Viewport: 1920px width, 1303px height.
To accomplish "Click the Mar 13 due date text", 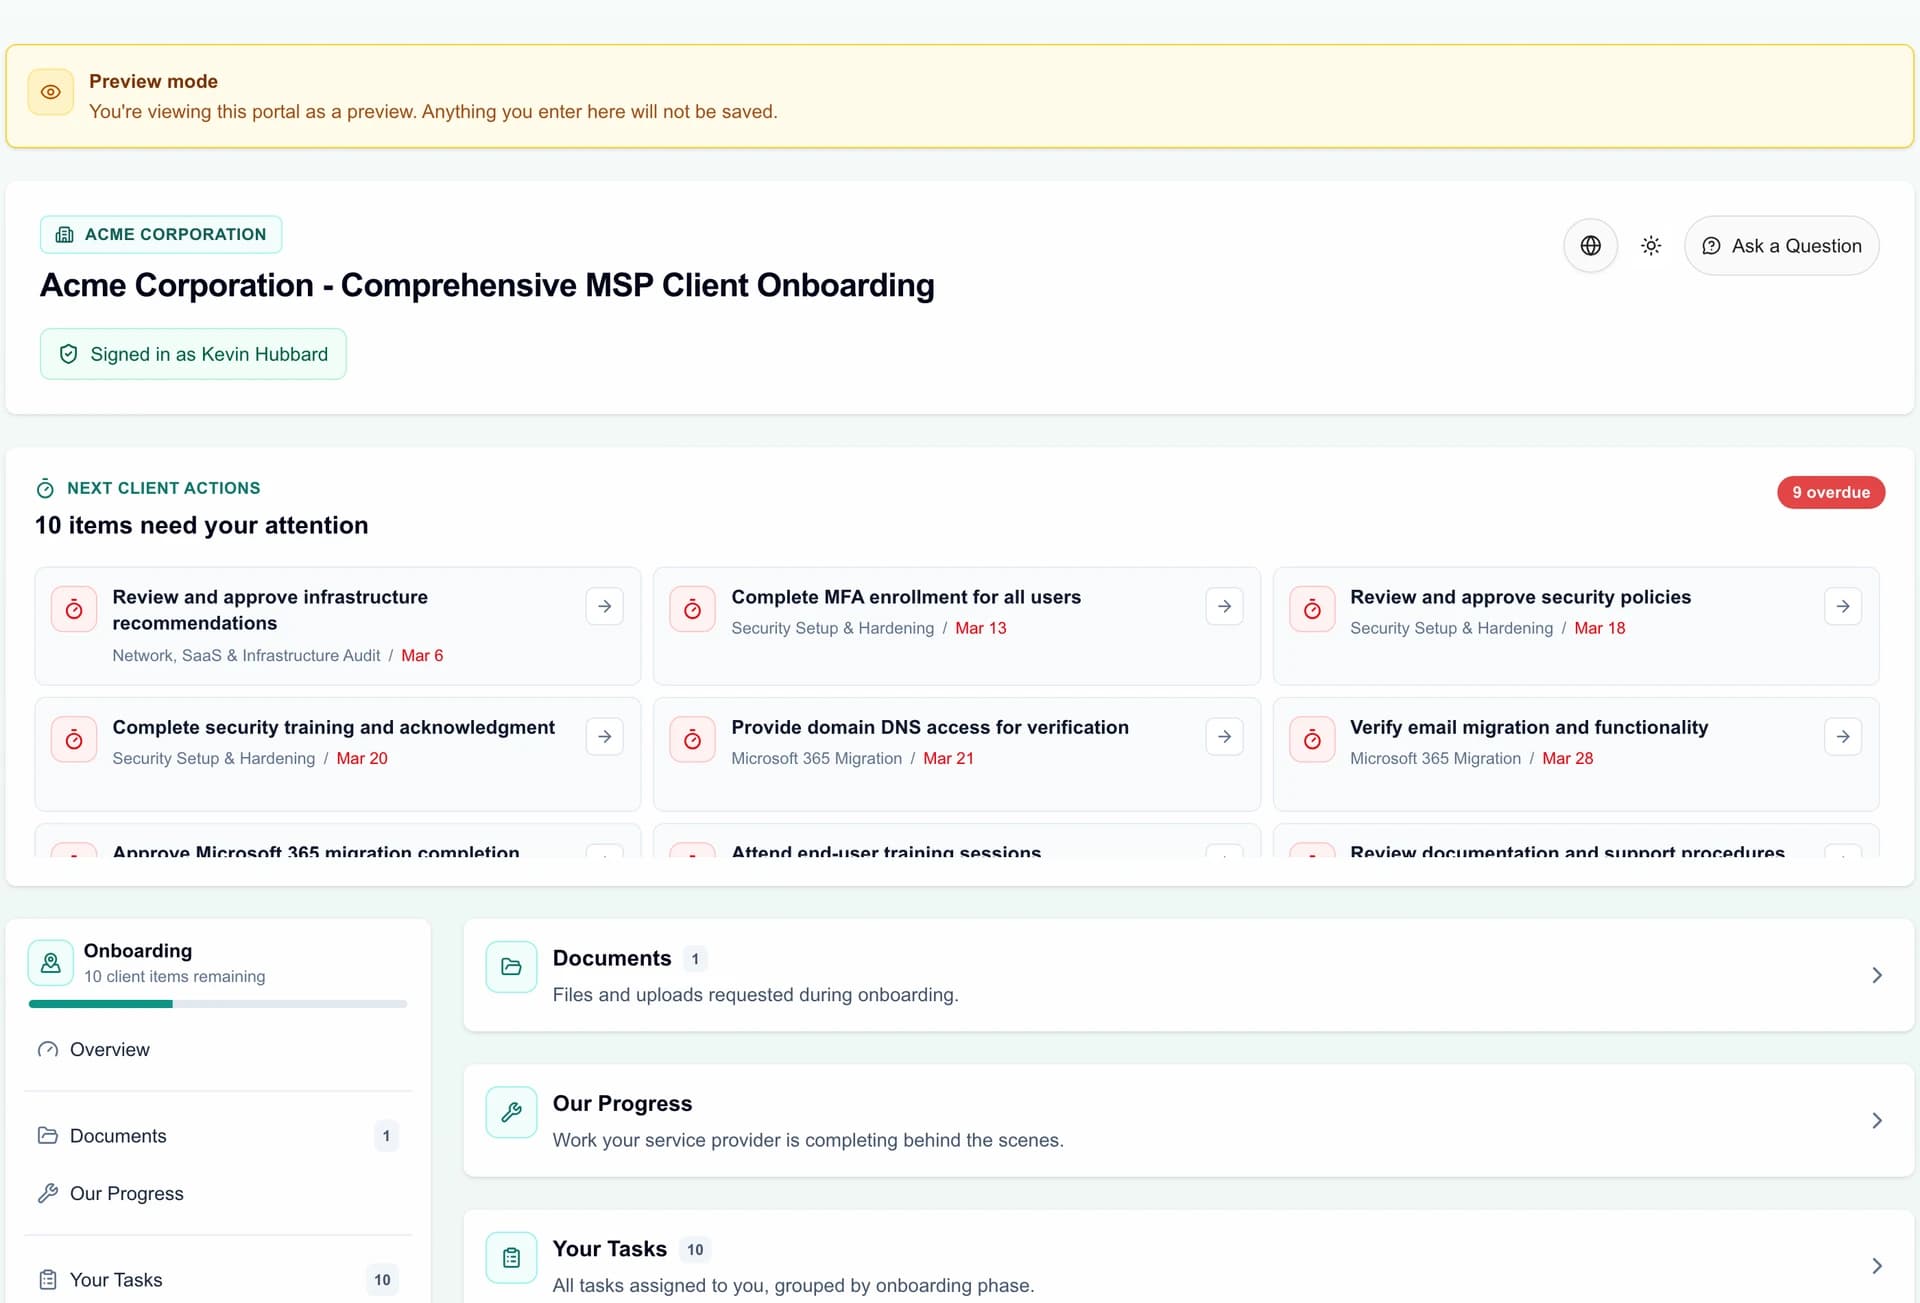I will pyautogui.click(x=980, y=628).
